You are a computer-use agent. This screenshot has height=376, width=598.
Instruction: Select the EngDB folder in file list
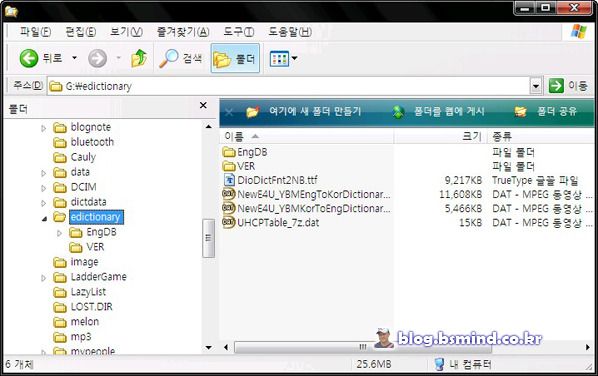pyautogui.click(x=252, y=152)
